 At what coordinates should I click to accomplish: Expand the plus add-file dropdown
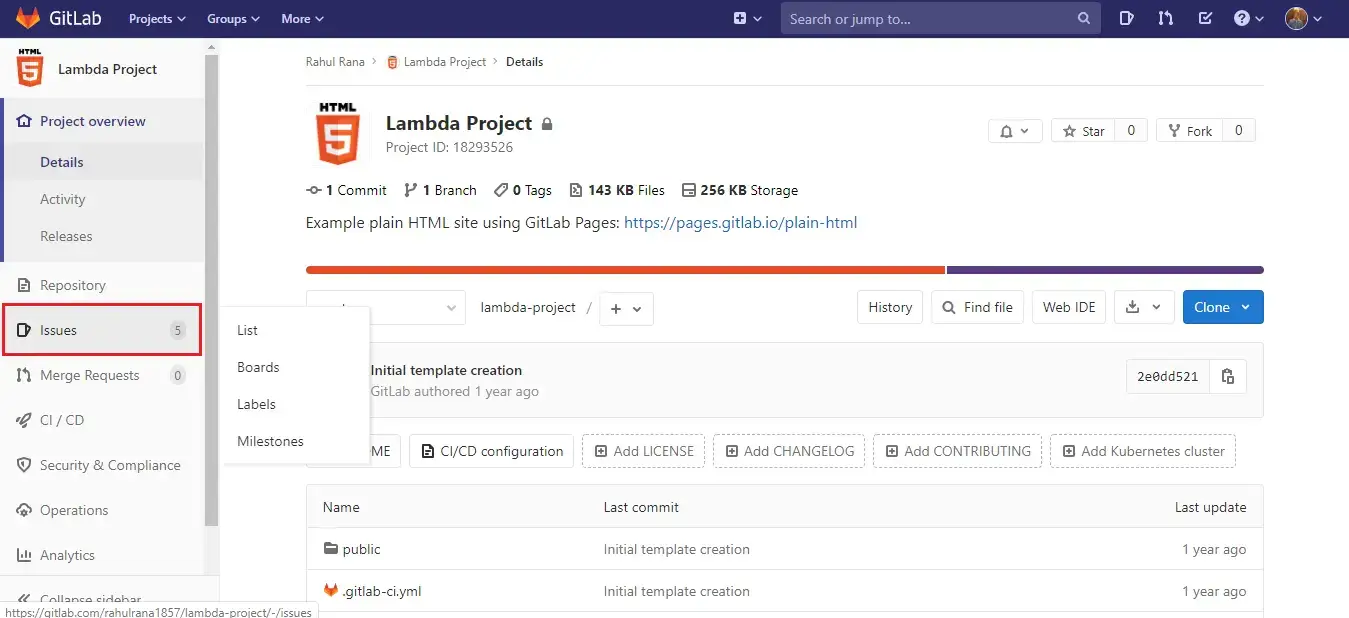point(626,309)
